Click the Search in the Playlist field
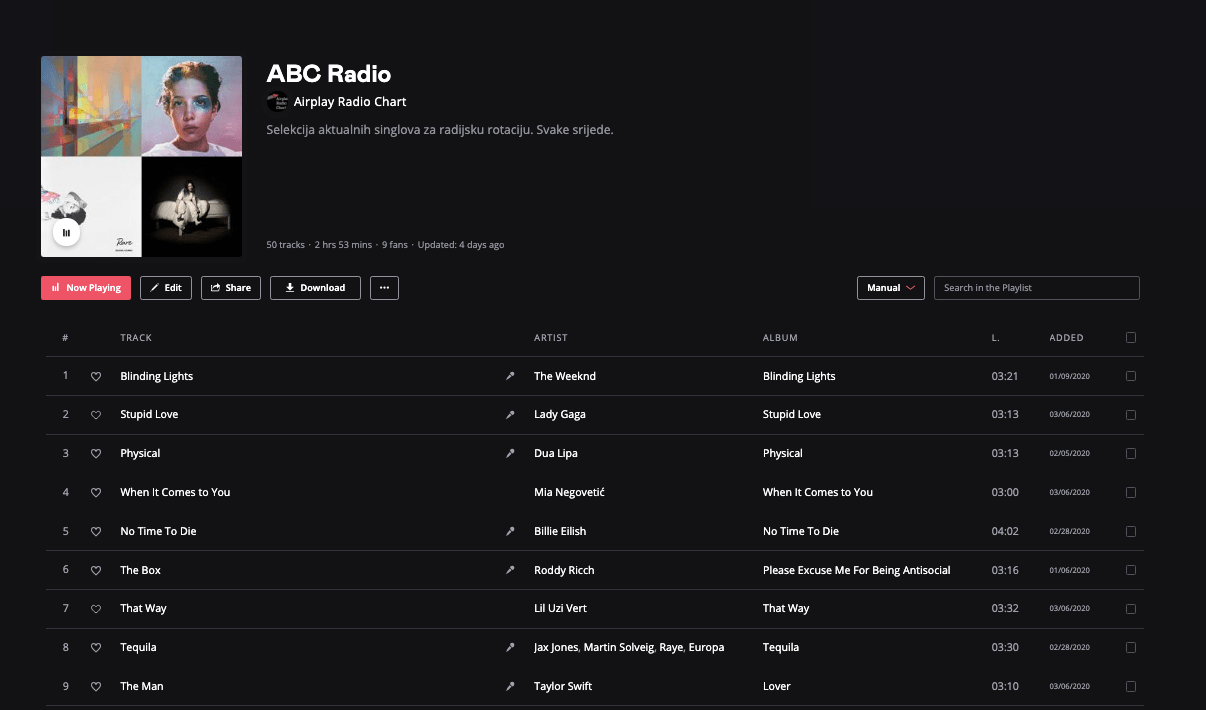This screenshot has width=1206, height=710. [1036, 288]
